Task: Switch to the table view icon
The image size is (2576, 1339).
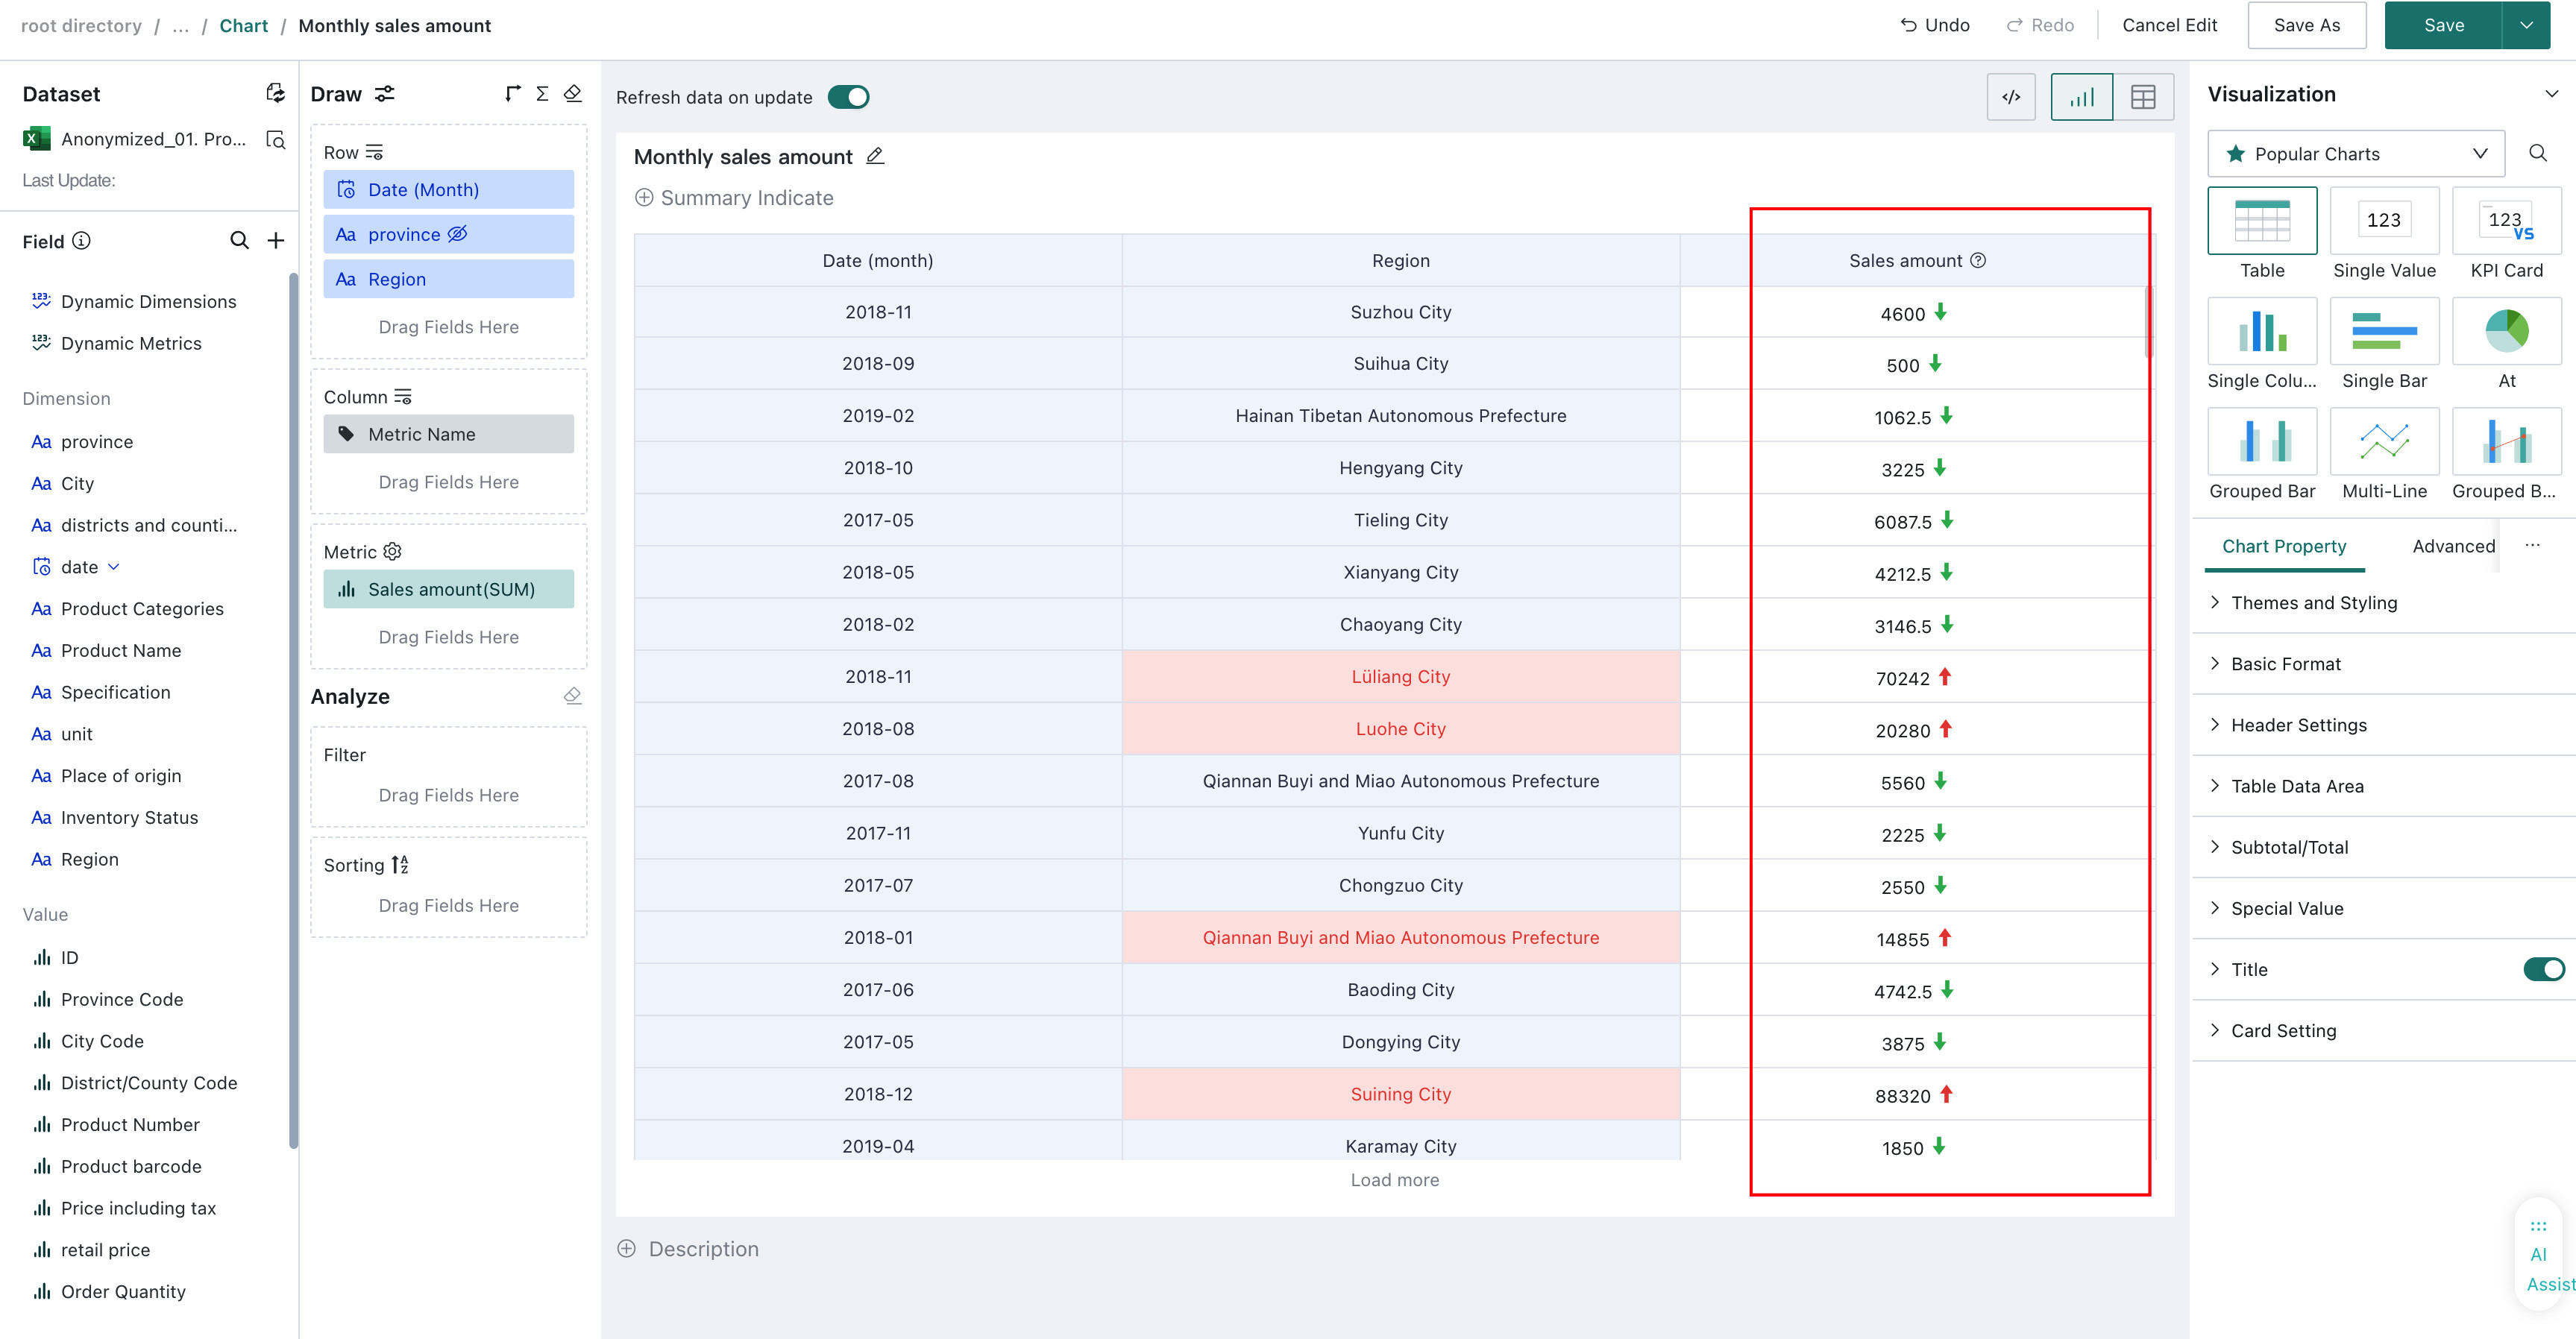Action: [2143, 97]
